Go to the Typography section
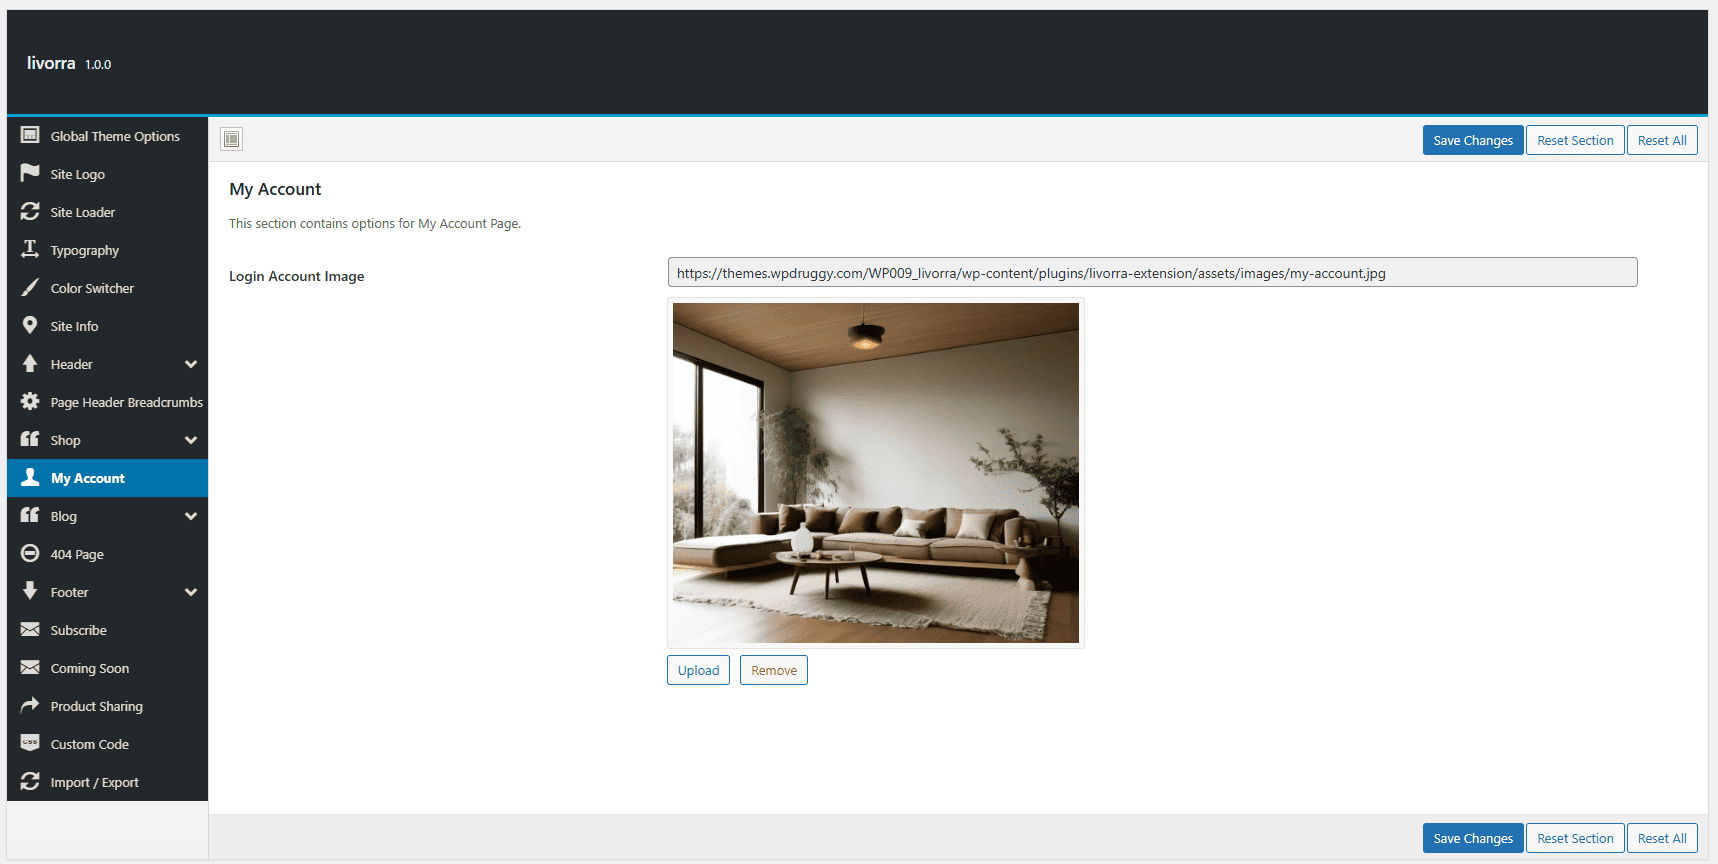The width and height of the screenshot is (1718, 864). click(107, 250)
